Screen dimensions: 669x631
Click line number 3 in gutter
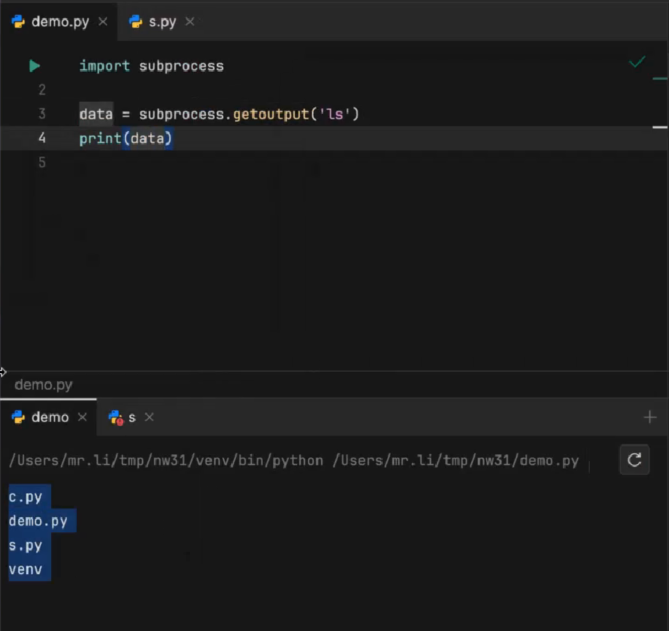pos(42,114)
